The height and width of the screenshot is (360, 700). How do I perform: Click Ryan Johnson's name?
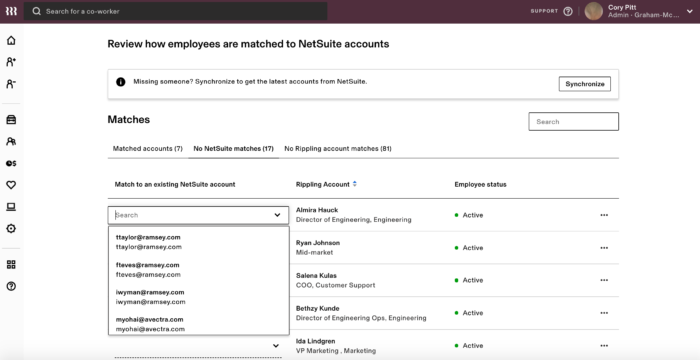pyautogui.click(x=318, y=243)
